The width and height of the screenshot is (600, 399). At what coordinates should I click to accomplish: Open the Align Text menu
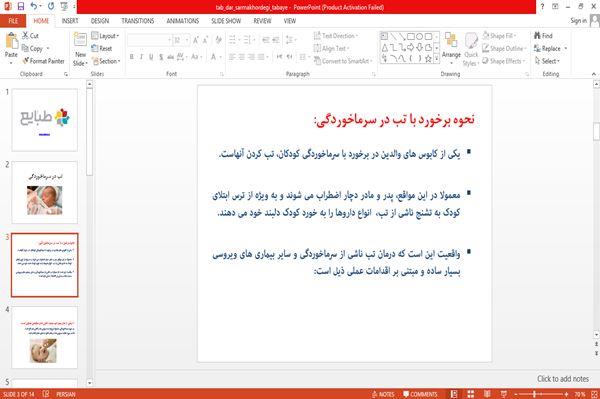[x=331, y=48]
